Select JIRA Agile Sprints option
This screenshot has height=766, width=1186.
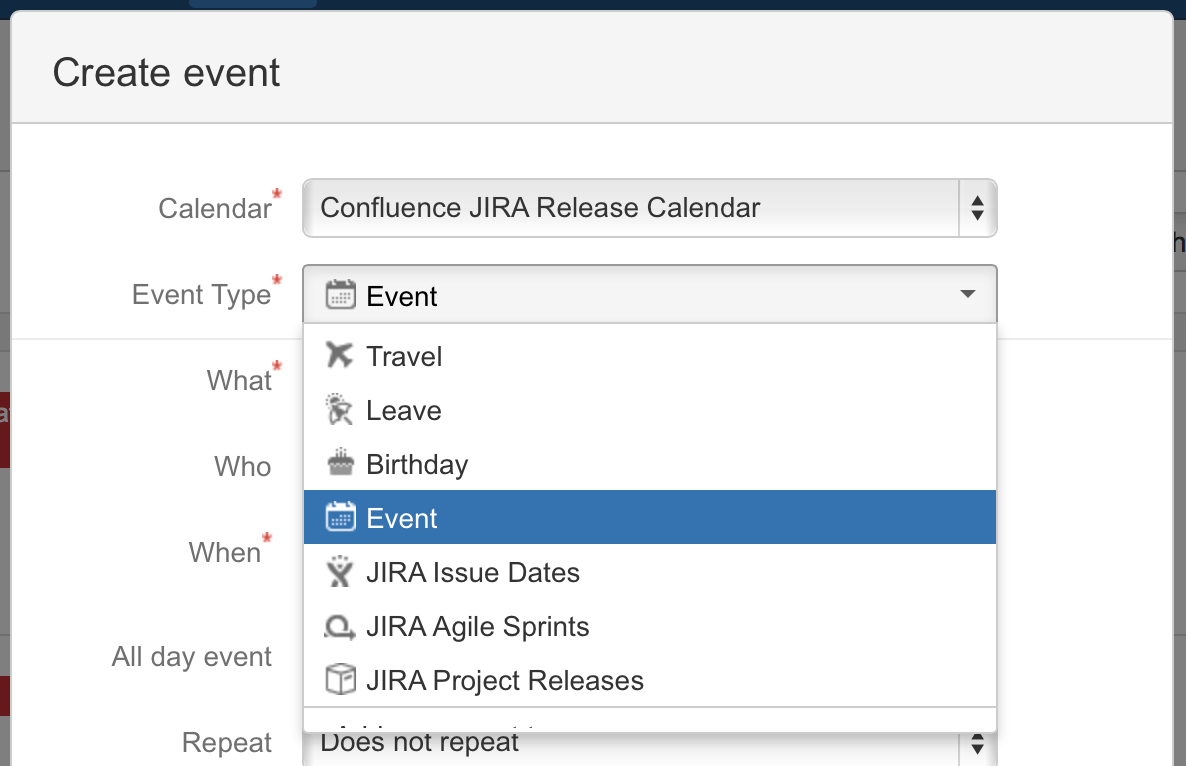click(x=650, y=626)
